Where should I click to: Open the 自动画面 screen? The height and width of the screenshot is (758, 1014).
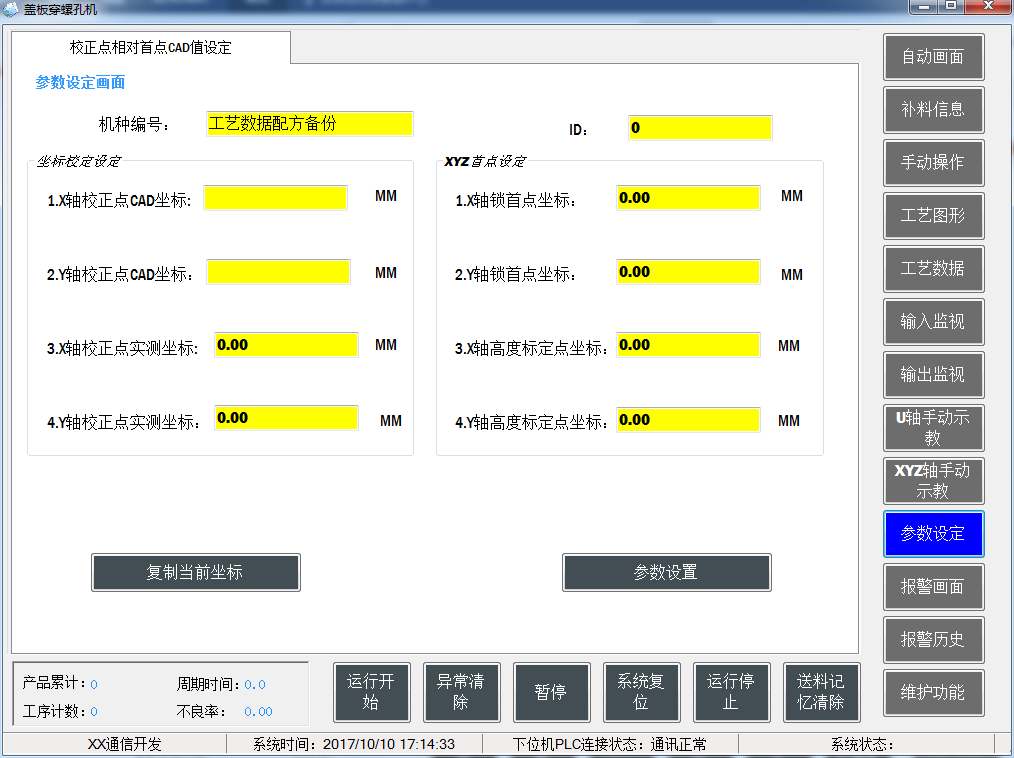click(933, 57)
